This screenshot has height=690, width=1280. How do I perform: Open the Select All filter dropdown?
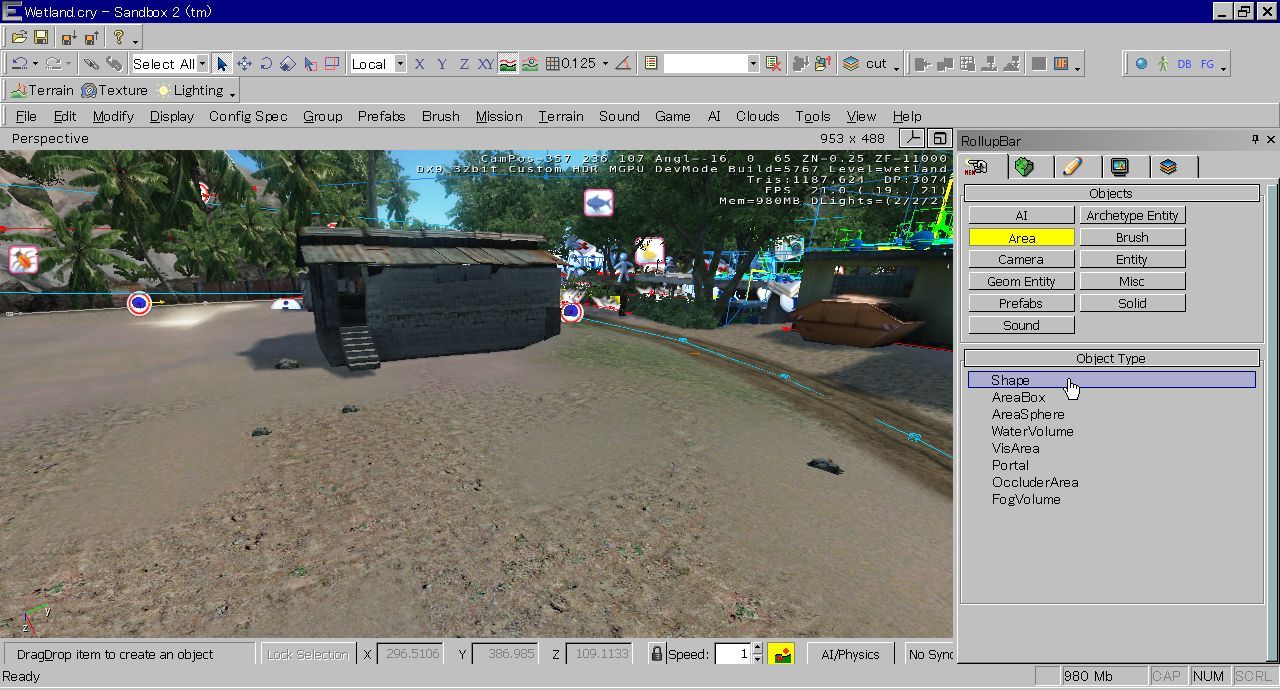click(x=202, y=63)
